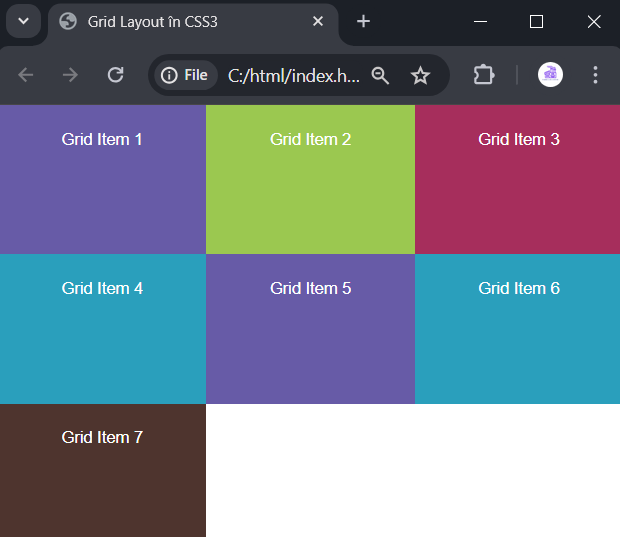Open the Extensions puzzle icon

click(484, 75)
